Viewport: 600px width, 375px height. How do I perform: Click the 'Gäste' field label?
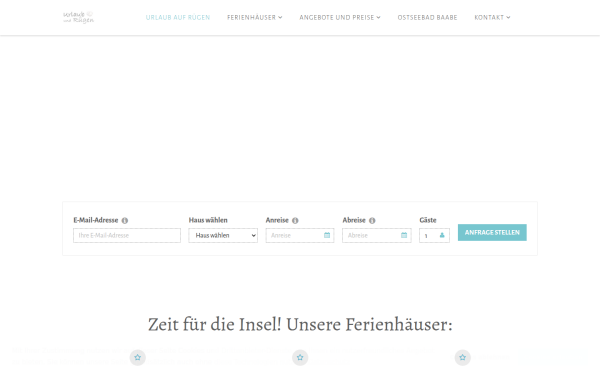coord(428,220)
